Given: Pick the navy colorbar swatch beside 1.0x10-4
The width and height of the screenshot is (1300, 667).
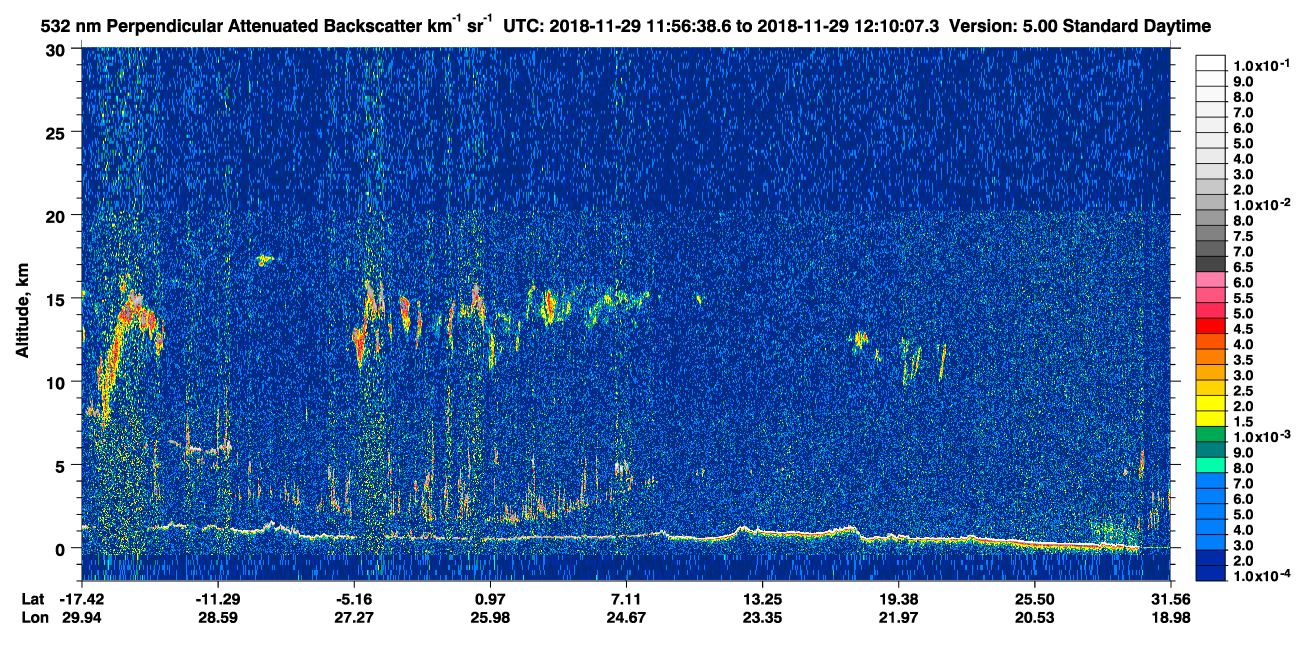Looking at the screenshot, I should (1211, 574).
